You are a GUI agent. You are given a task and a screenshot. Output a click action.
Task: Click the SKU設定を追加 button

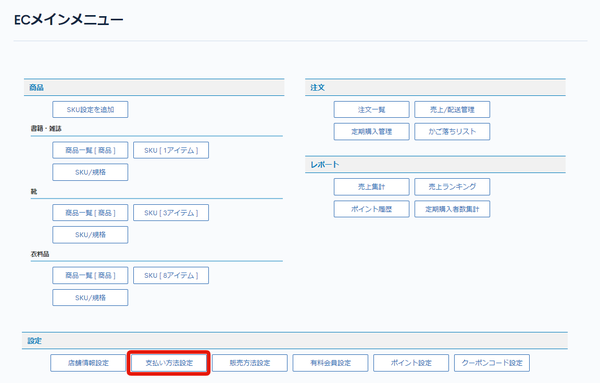(90, 109)
